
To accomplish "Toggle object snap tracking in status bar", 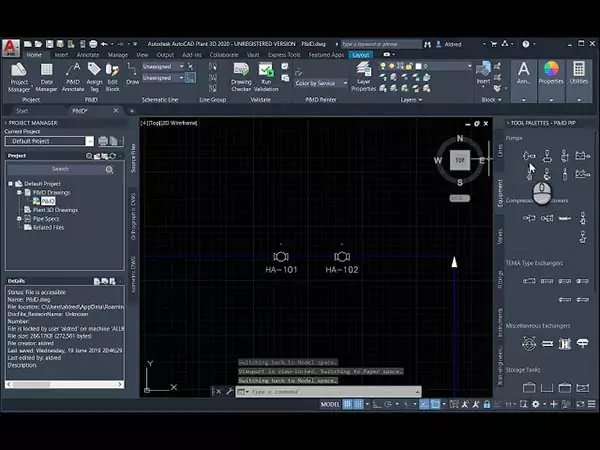I will click(424, 404).
